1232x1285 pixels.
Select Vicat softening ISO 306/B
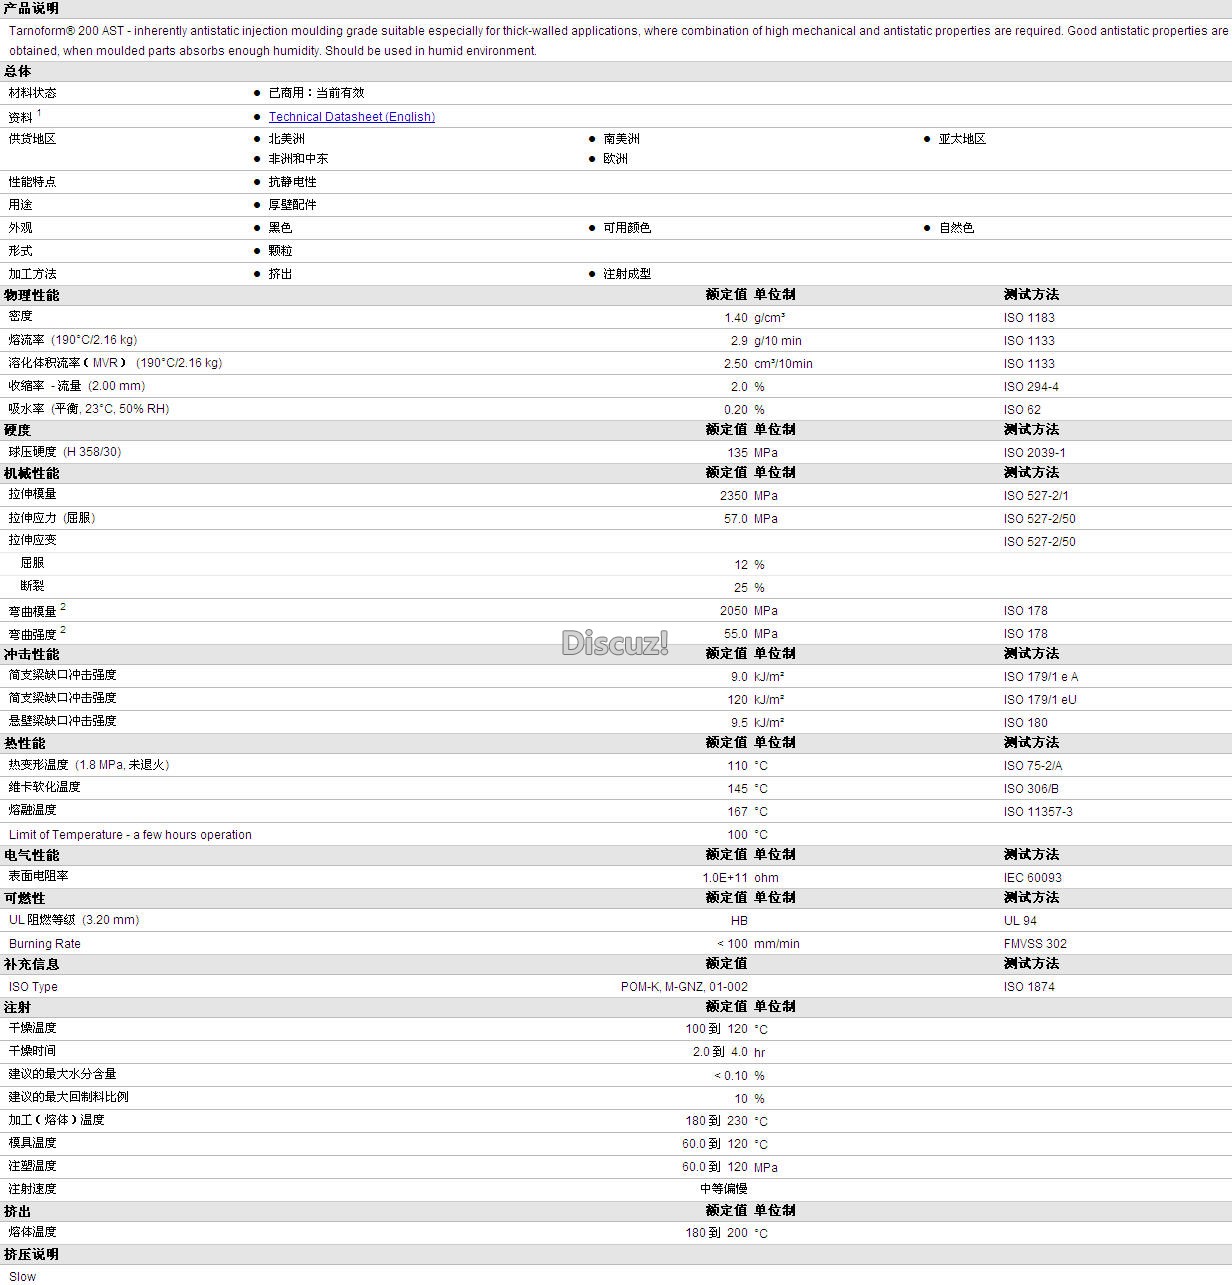[1031, 789]
